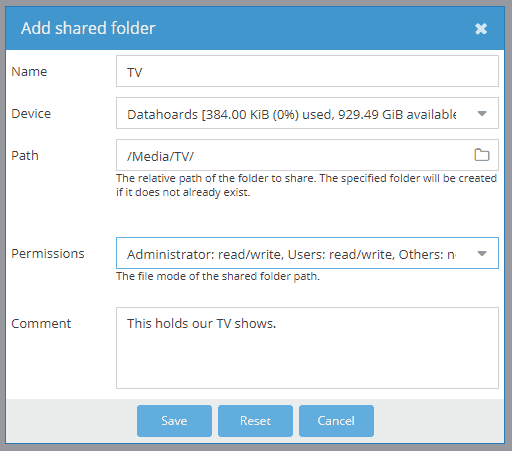Reset the form fields
This screenshot has height=451, width=512.
tap(255, 421)
